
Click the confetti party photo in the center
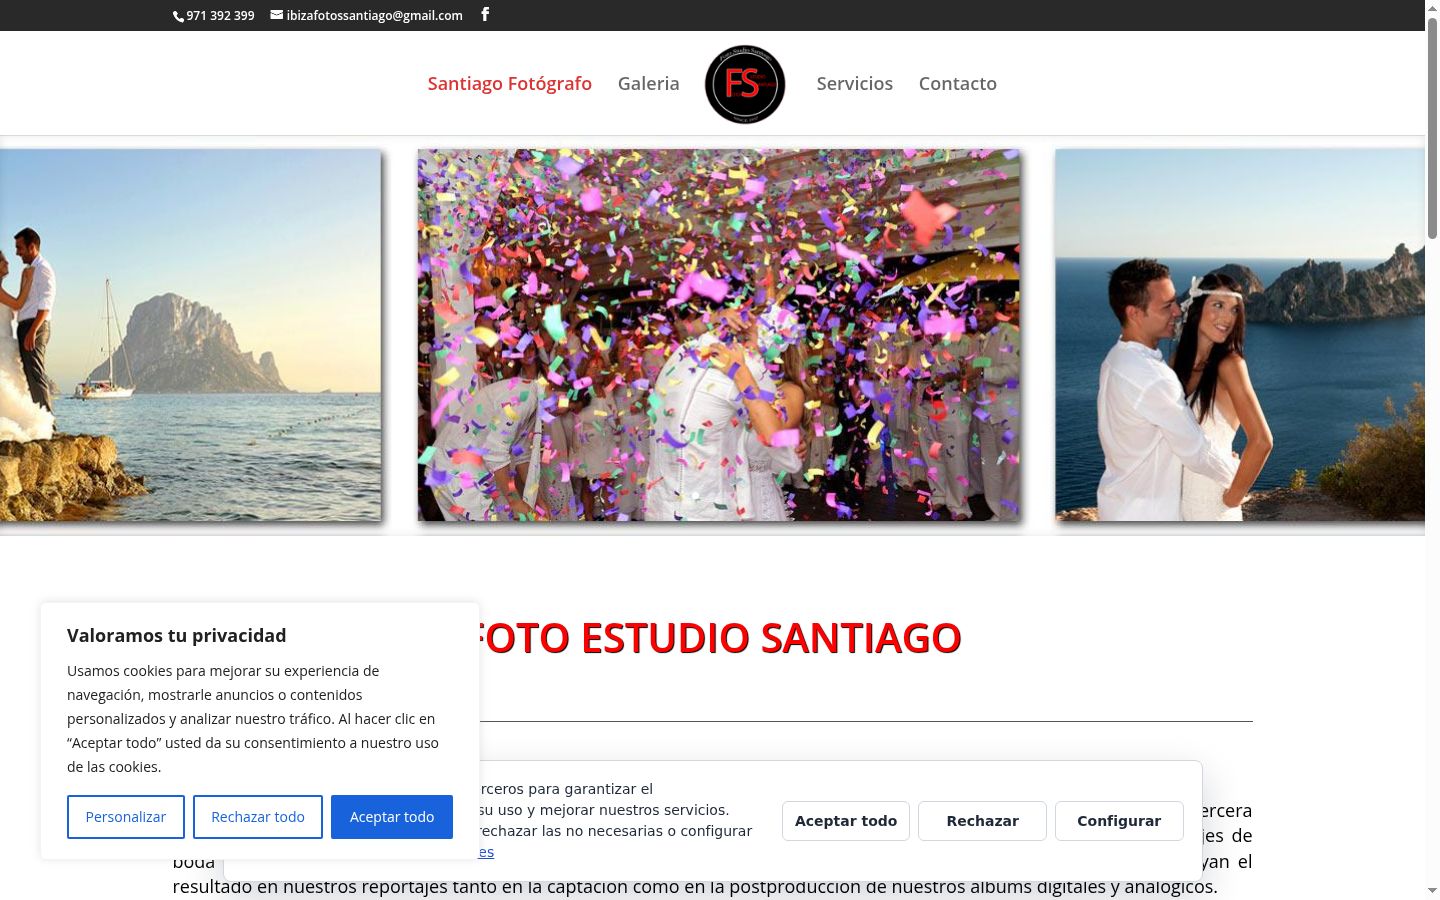pyautogui.click(x=719, y=335)
